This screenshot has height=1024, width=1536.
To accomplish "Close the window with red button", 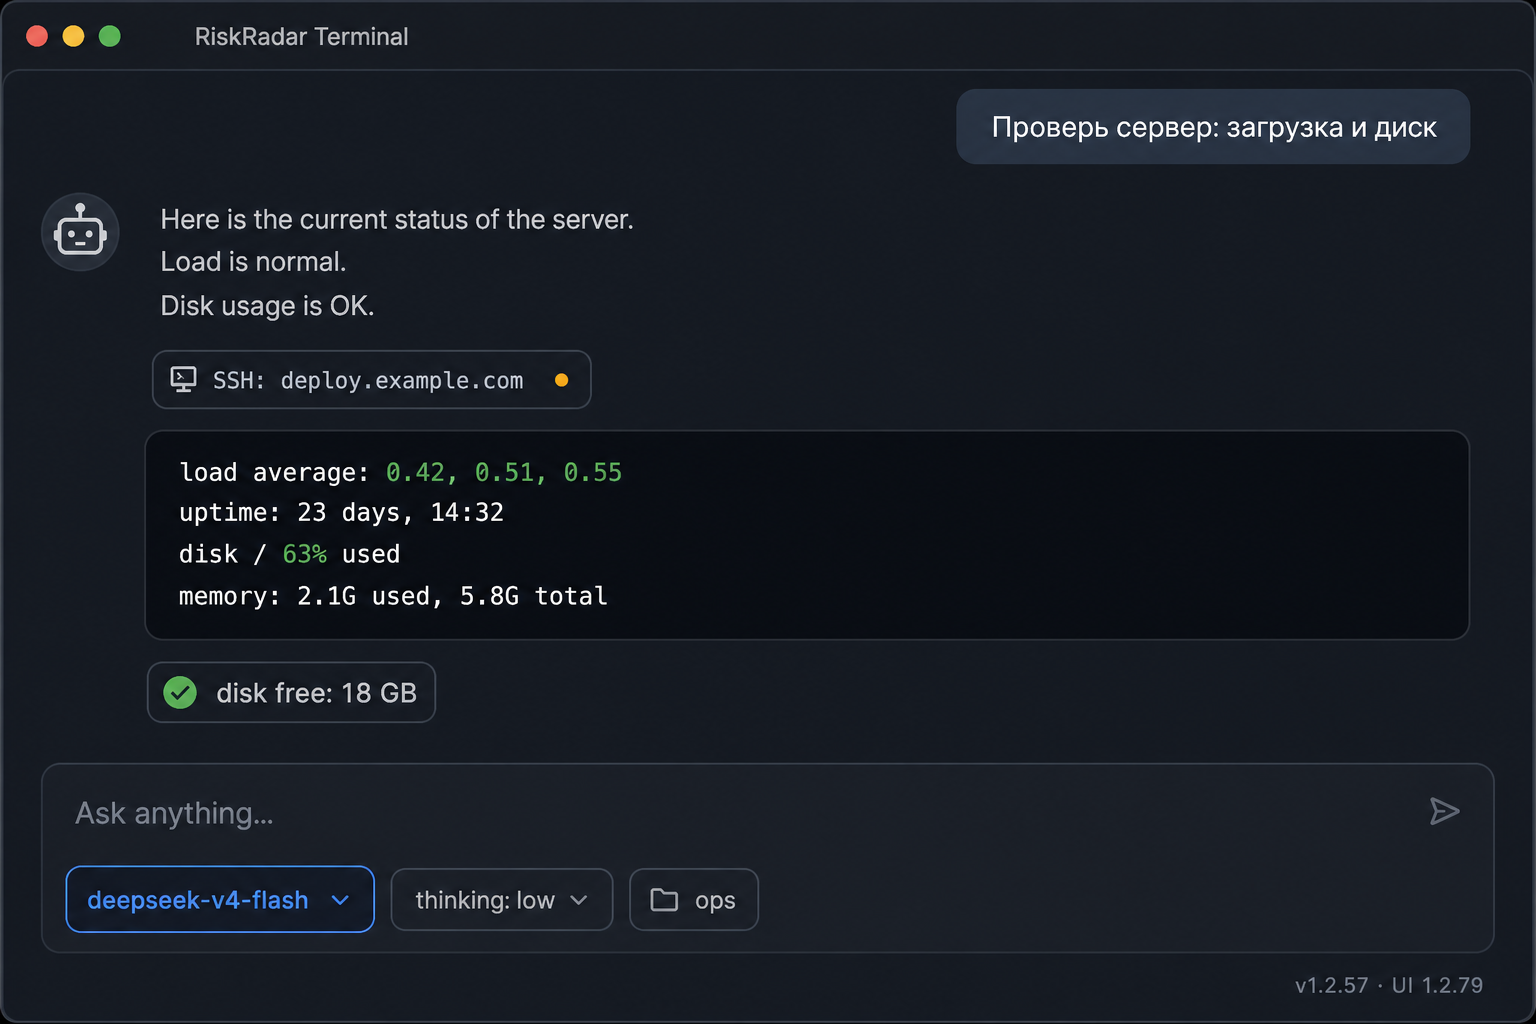I will click(x=37, y=36).
